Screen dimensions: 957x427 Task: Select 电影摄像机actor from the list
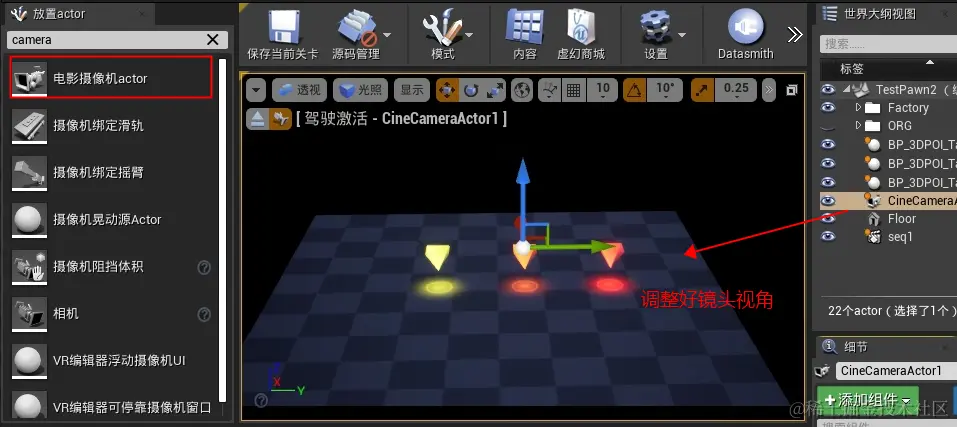(111, 77)
